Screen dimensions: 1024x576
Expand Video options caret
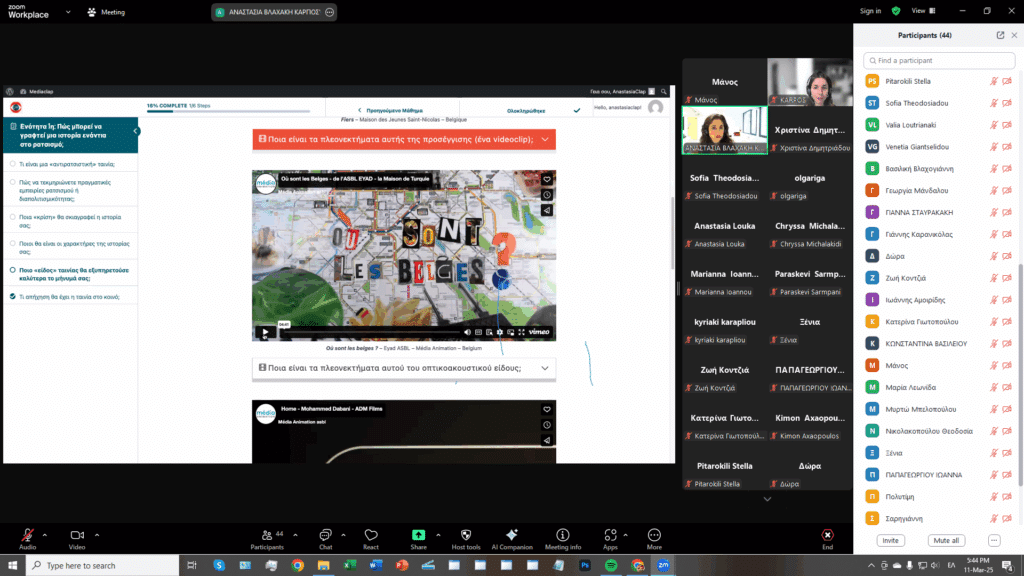point(97,536)
